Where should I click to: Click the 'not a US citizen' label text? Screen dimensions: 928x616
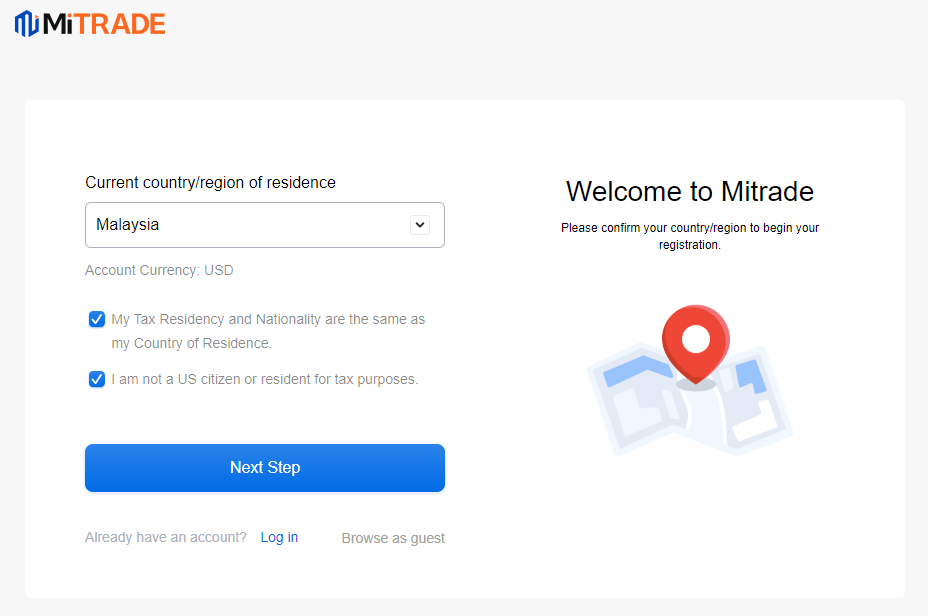click(265, 379)
